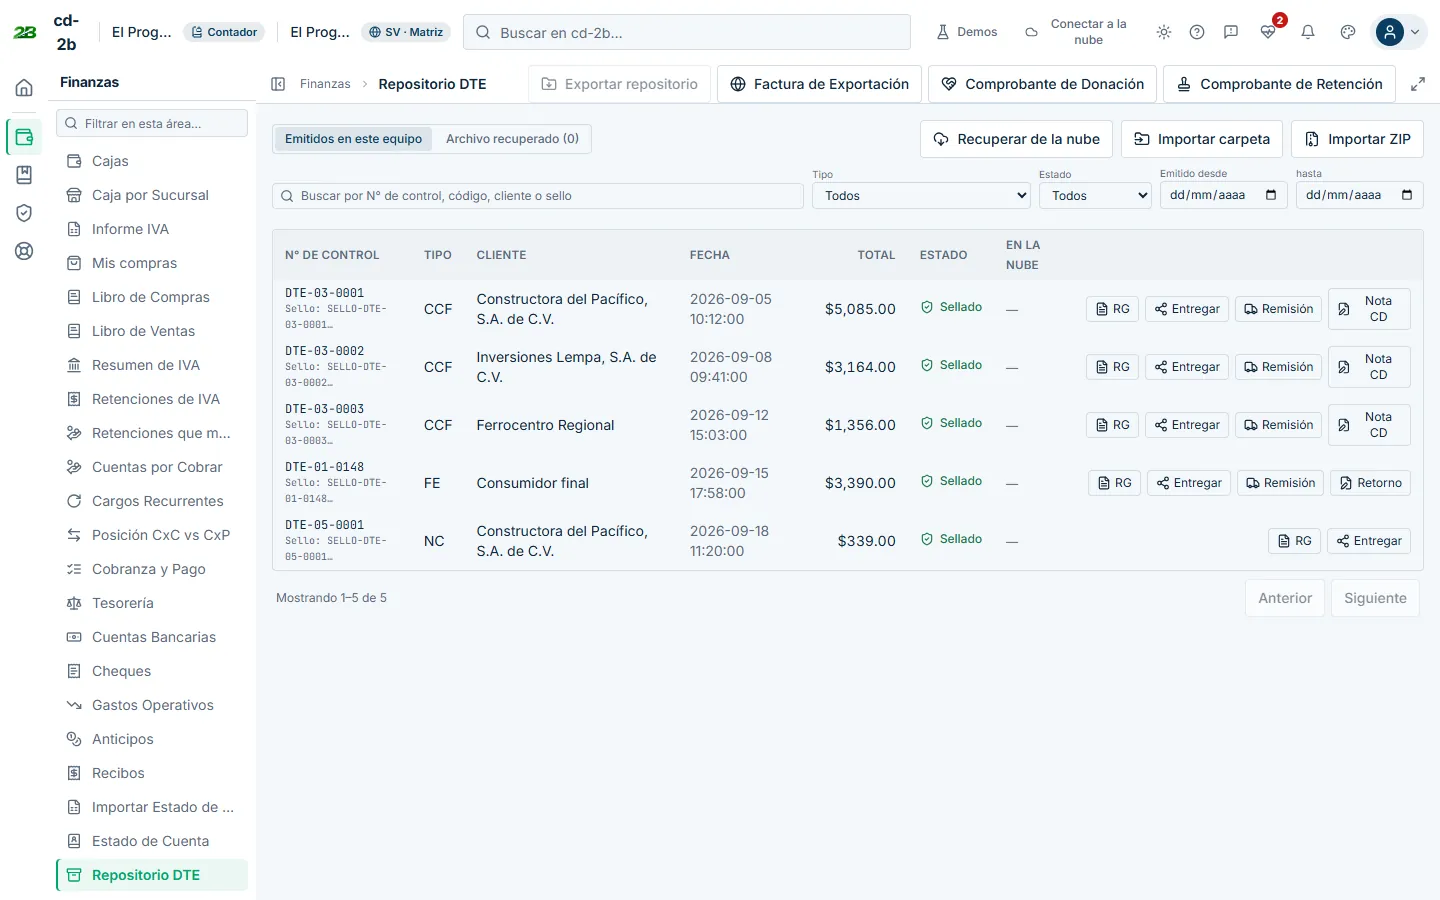Select the Emitidos en este equipo tab

coord(353,139)
